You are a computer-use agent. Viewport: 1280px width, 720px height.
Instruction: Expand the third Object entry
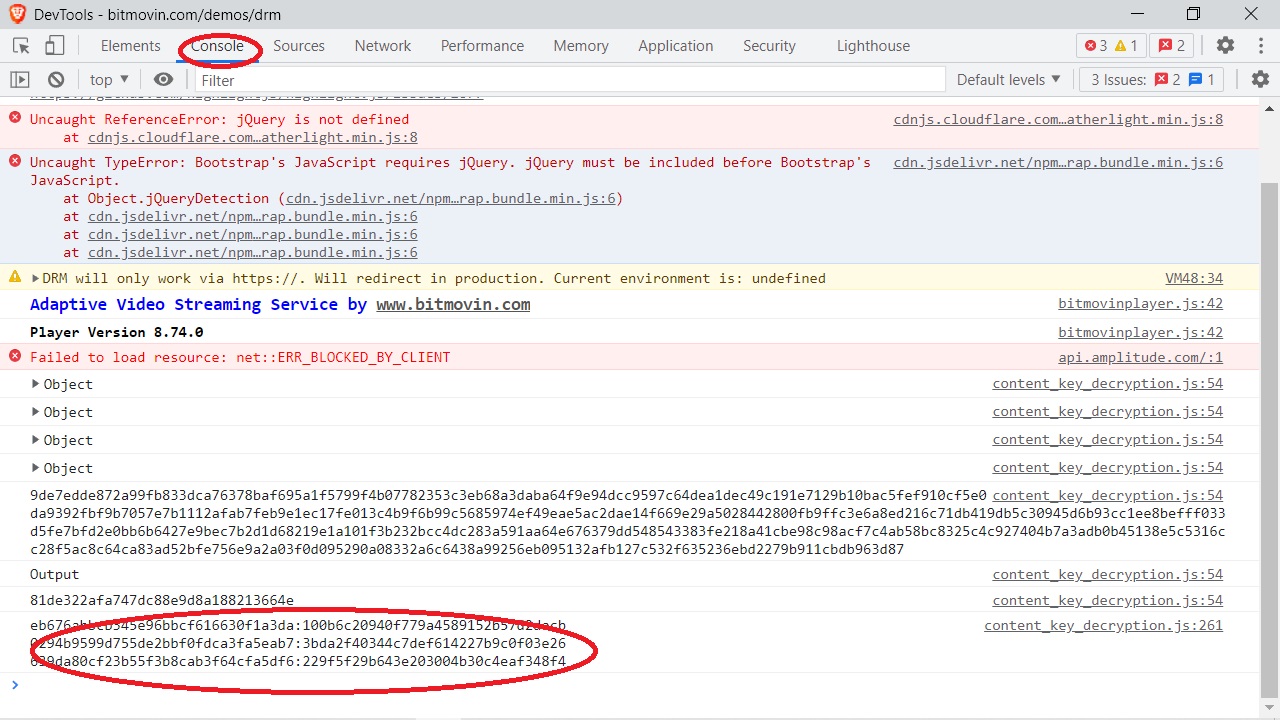[x=36, y=440]
